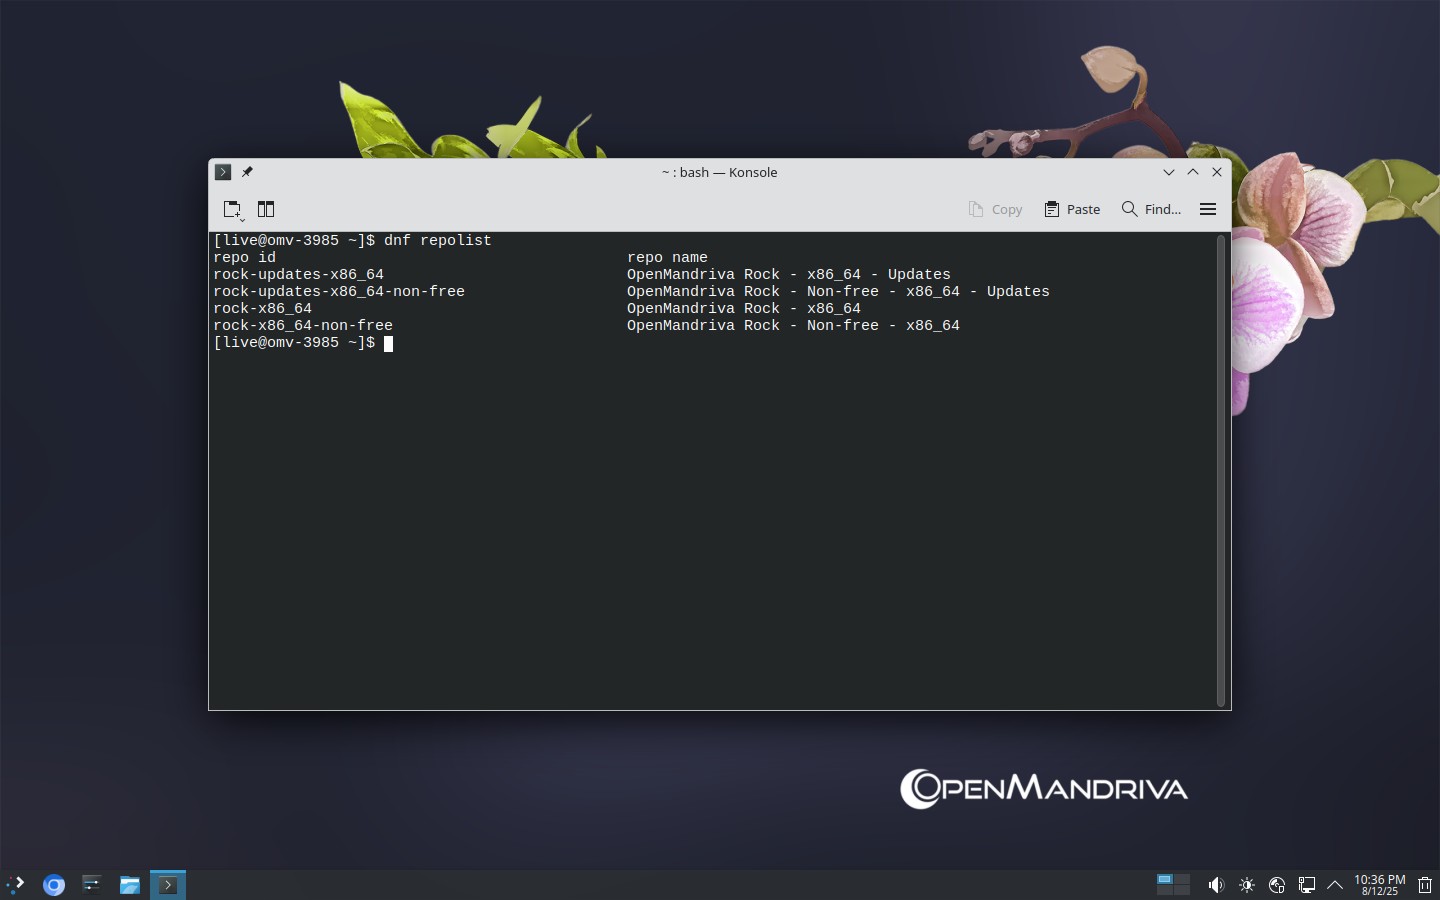
Task: Click the Paste button
Action: (x=1072, y=209)
